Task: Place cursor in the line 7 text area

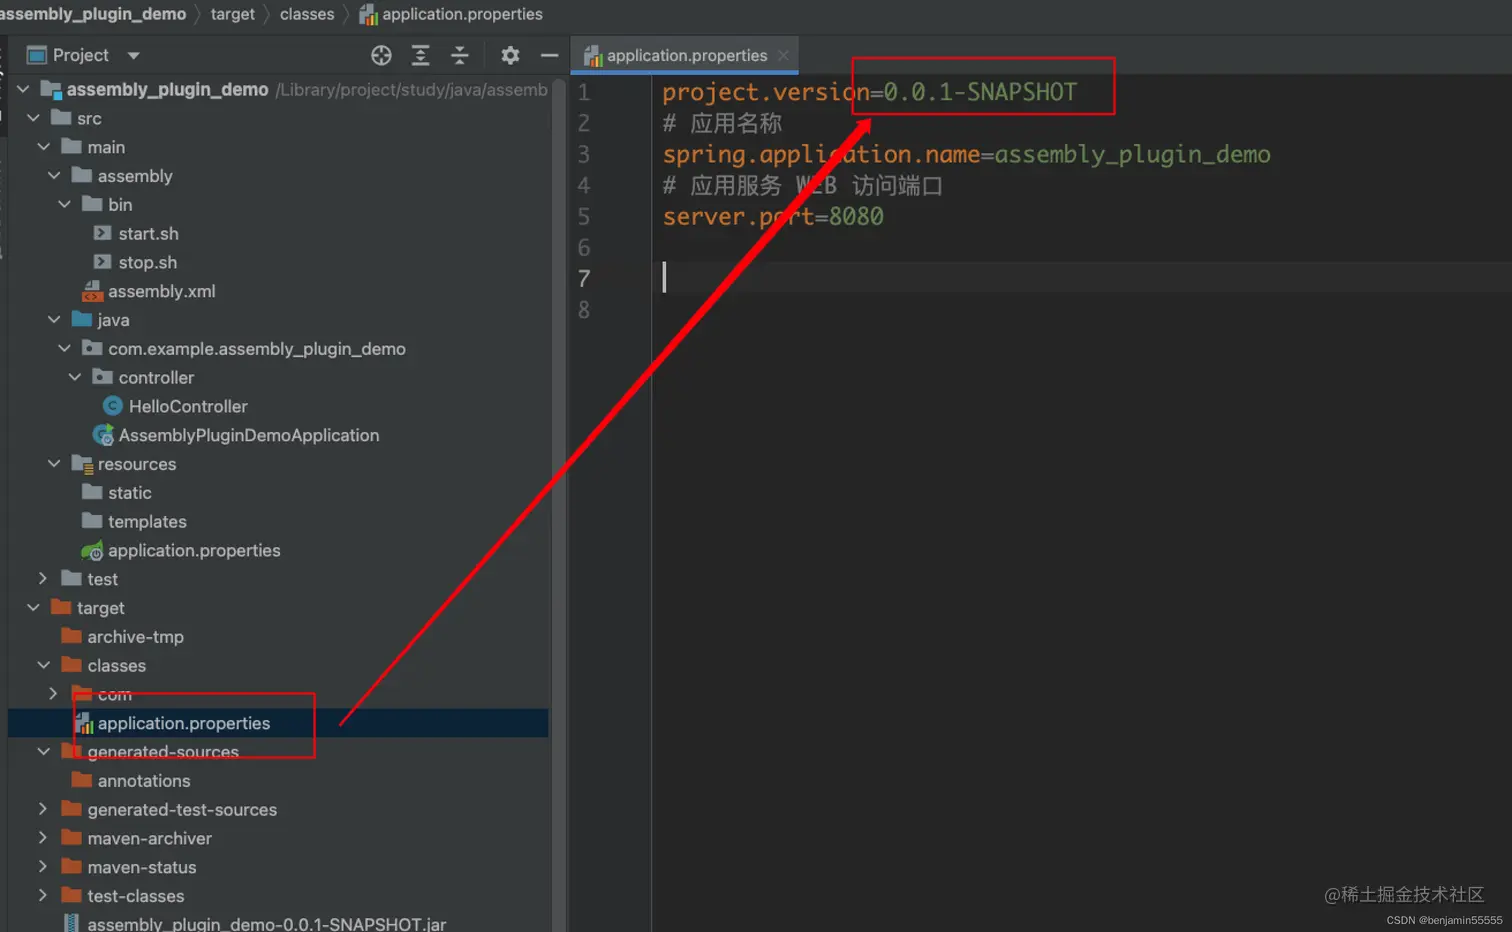Action: [x=1080, y=278]
